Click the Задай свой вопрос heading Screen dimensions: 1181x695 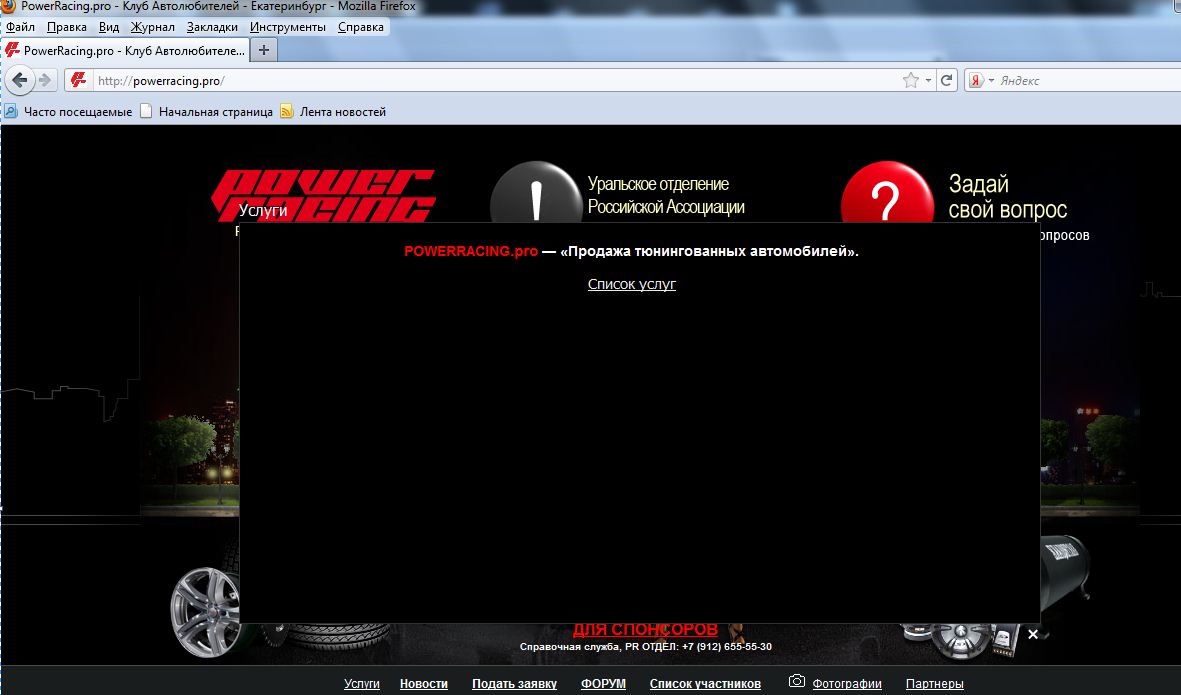coord(1008,197)
